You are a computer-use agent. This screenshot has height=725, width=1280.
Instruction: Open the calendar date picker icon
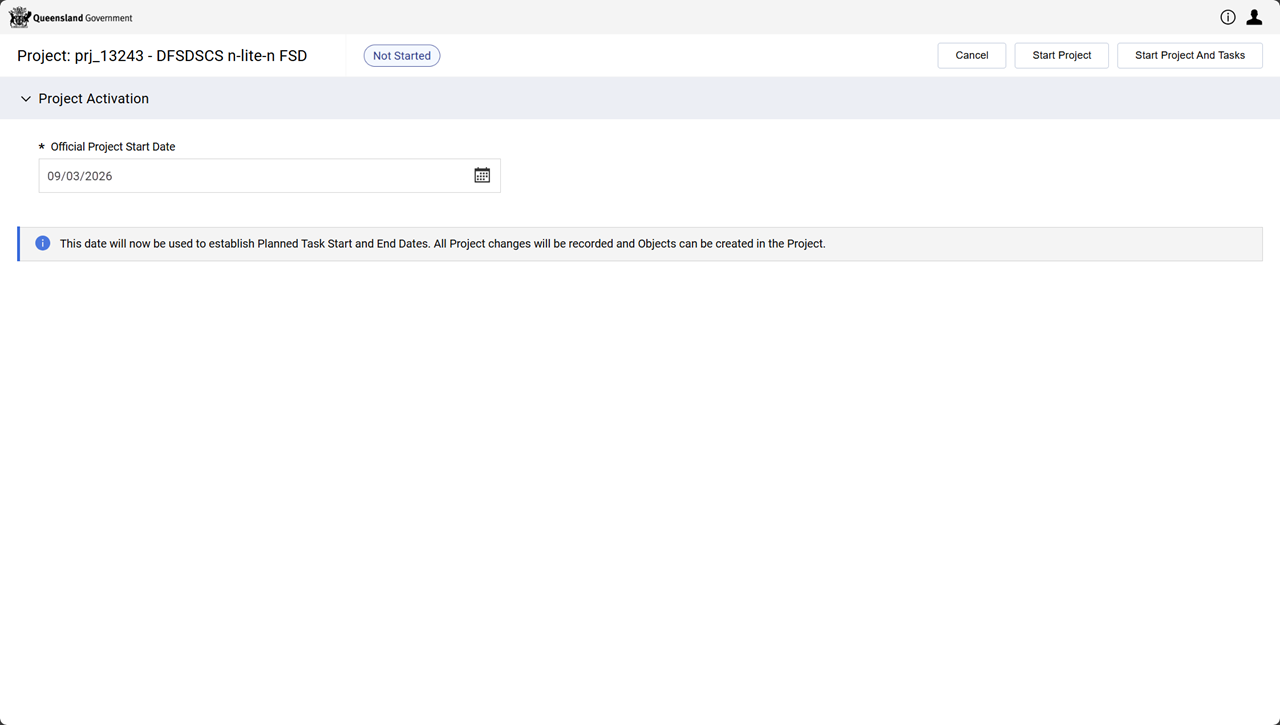(482, 176)
